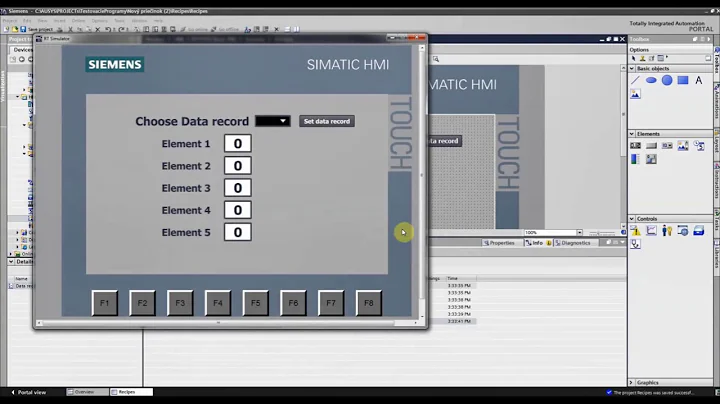Open the Edit menu
Image resolution: width=720 pixels, height=404 pixels.
coord(27,21)
